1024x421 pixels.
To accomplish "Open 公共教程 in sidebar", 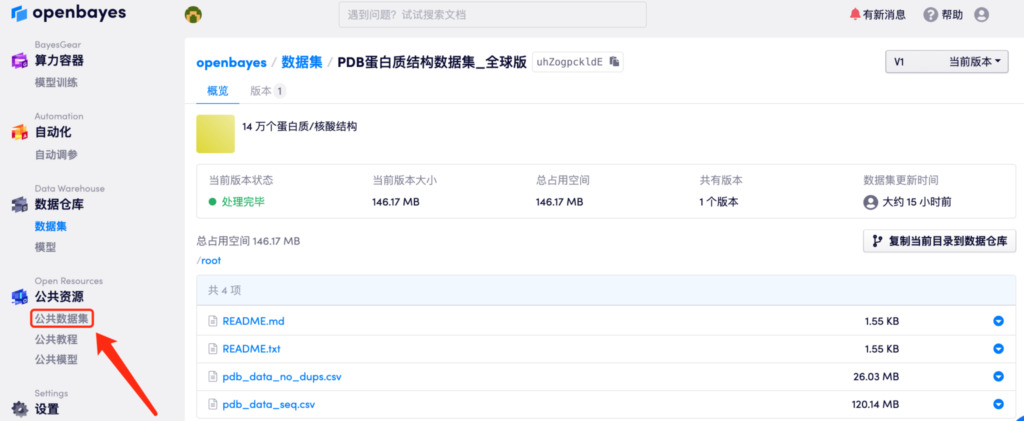I will pyautogui.click(x=56, y=339).
